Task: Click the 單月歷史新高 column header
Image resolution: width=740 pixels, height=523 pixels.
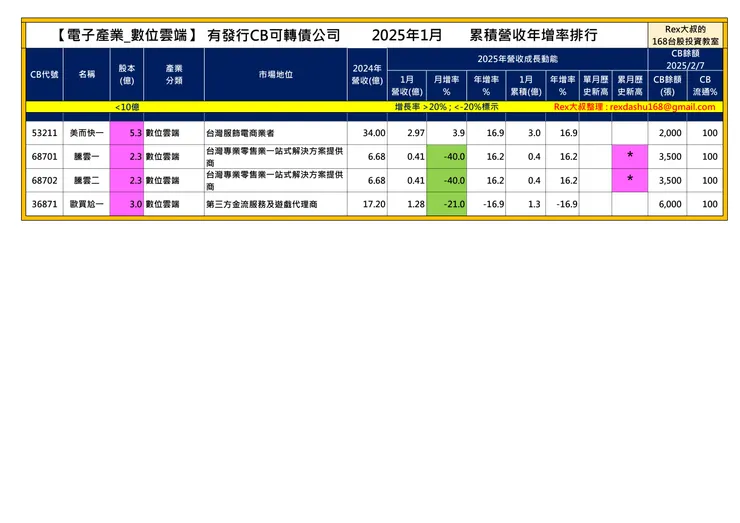Action: point(596,85)
